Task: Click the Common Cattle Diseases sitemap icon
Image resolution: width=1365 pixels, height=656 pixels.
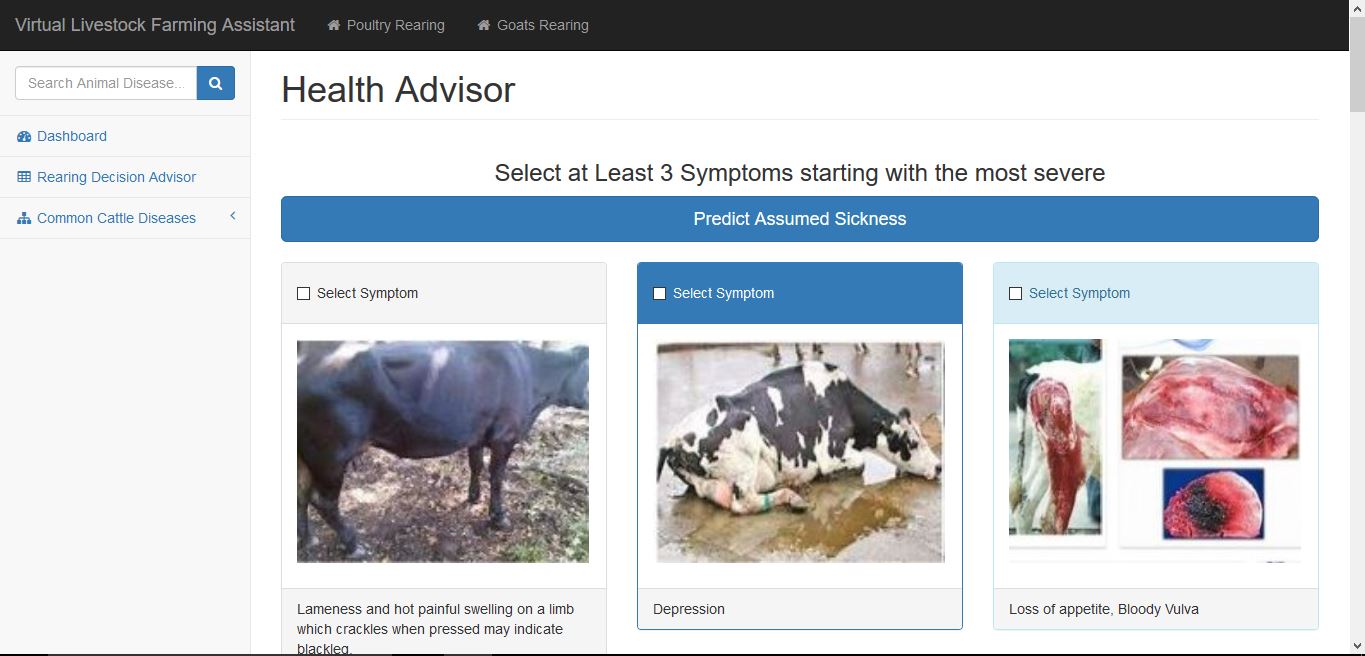Action: point(24,218)
